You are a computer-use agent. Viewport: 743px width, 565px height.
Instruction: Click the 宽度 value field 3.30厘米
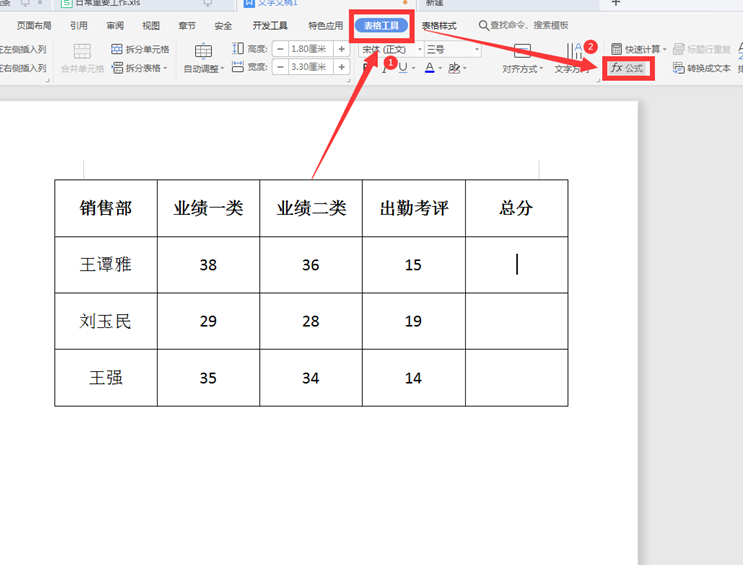[311, 67]
